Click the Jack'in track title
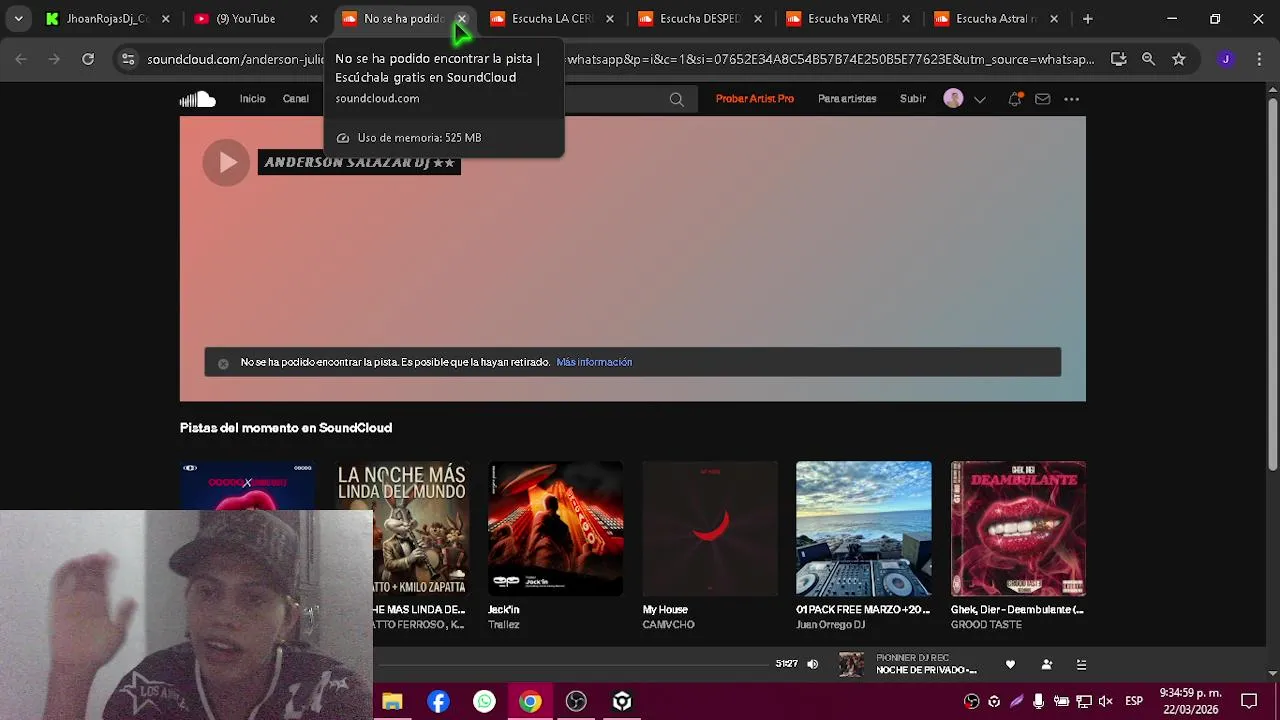 [504, 609]
